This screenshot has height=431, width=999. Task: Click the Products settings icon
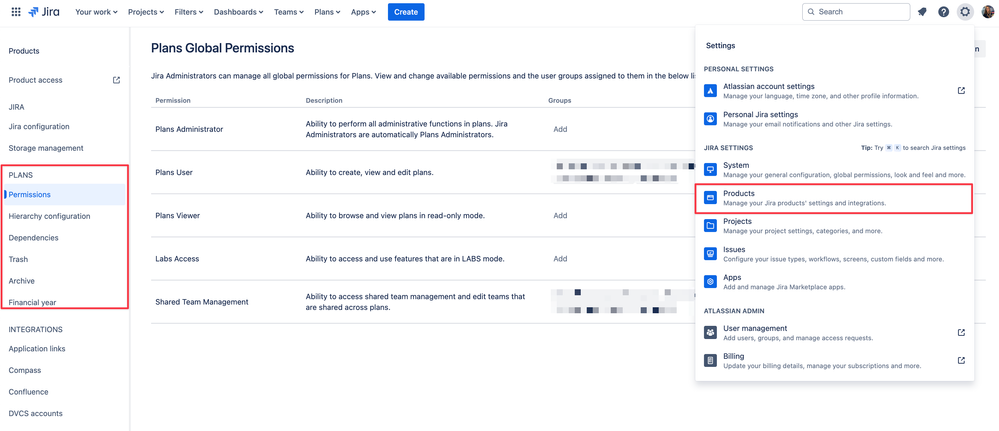pyautogui.click(x=710, y=198)
